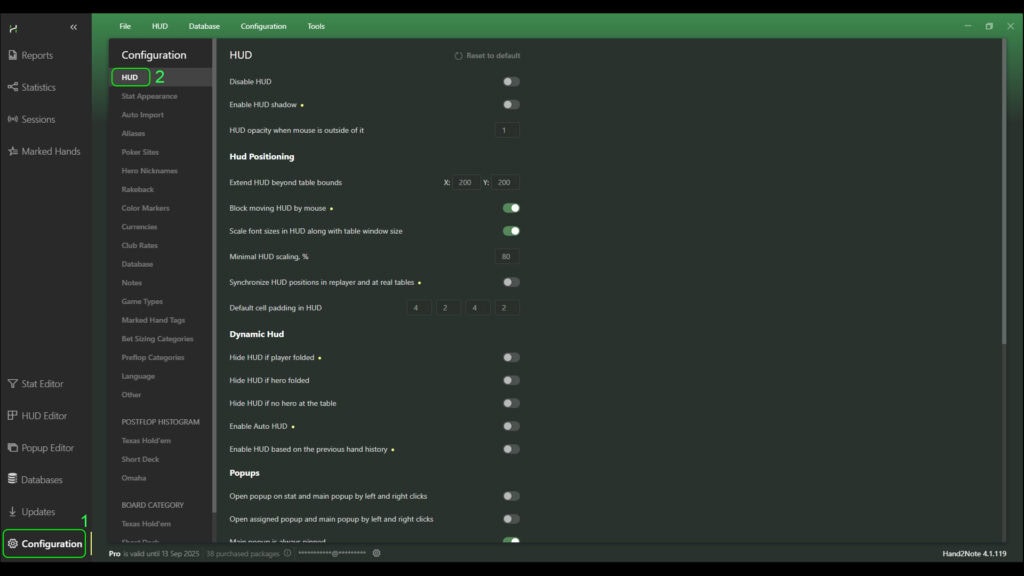Image resolution: width=1024 pixels, height=576 pixels.
Task: Click the Minimal HUD scaling percent field
Action: pos(507,257)
